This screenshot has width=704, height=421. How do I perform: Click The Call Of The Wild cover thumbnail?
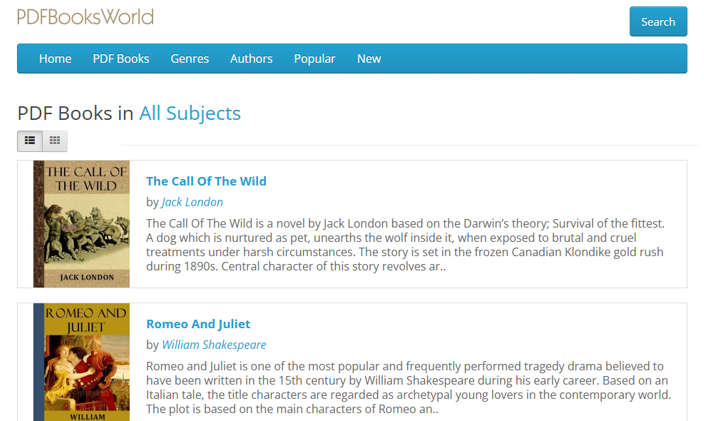[82, 224]
